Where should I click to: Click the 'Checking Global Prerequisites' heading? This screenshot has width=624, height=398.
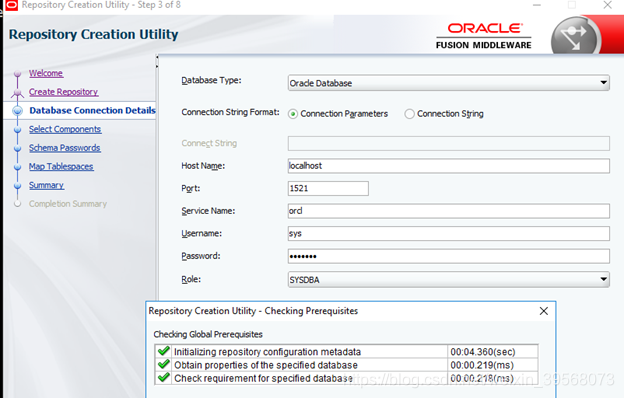click(208, 334)
